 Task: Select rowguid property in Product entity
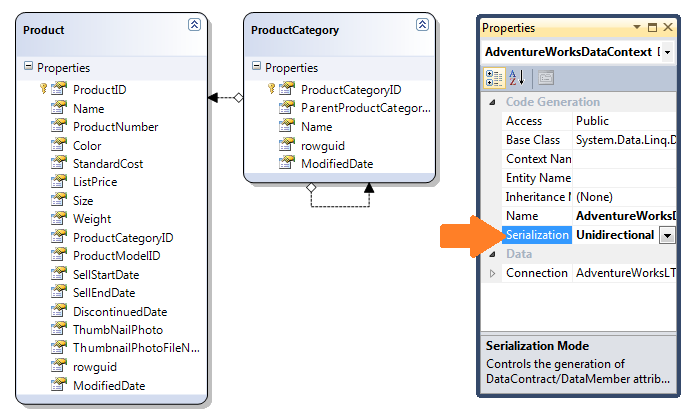pos(95,367)
